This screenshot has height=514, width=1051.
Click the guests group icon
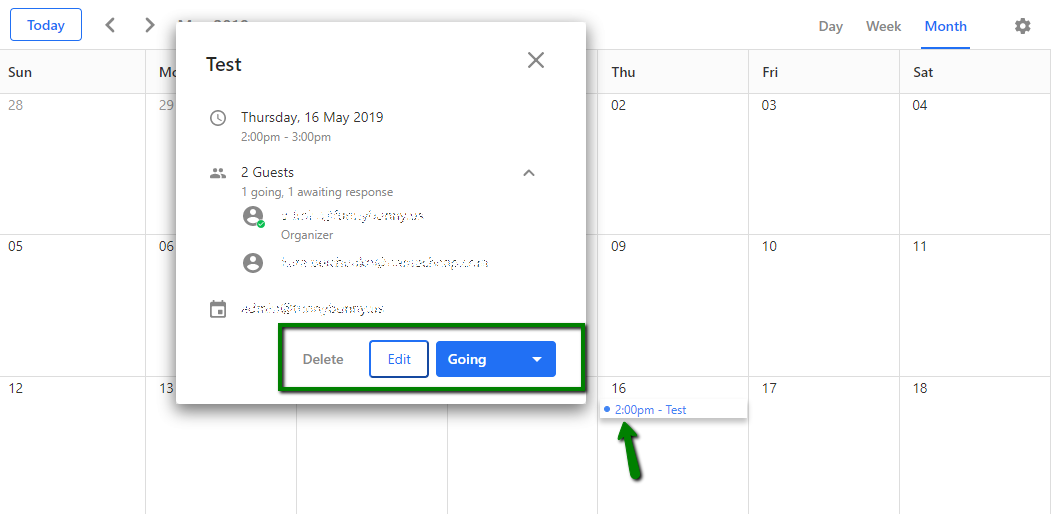(218, 173)
